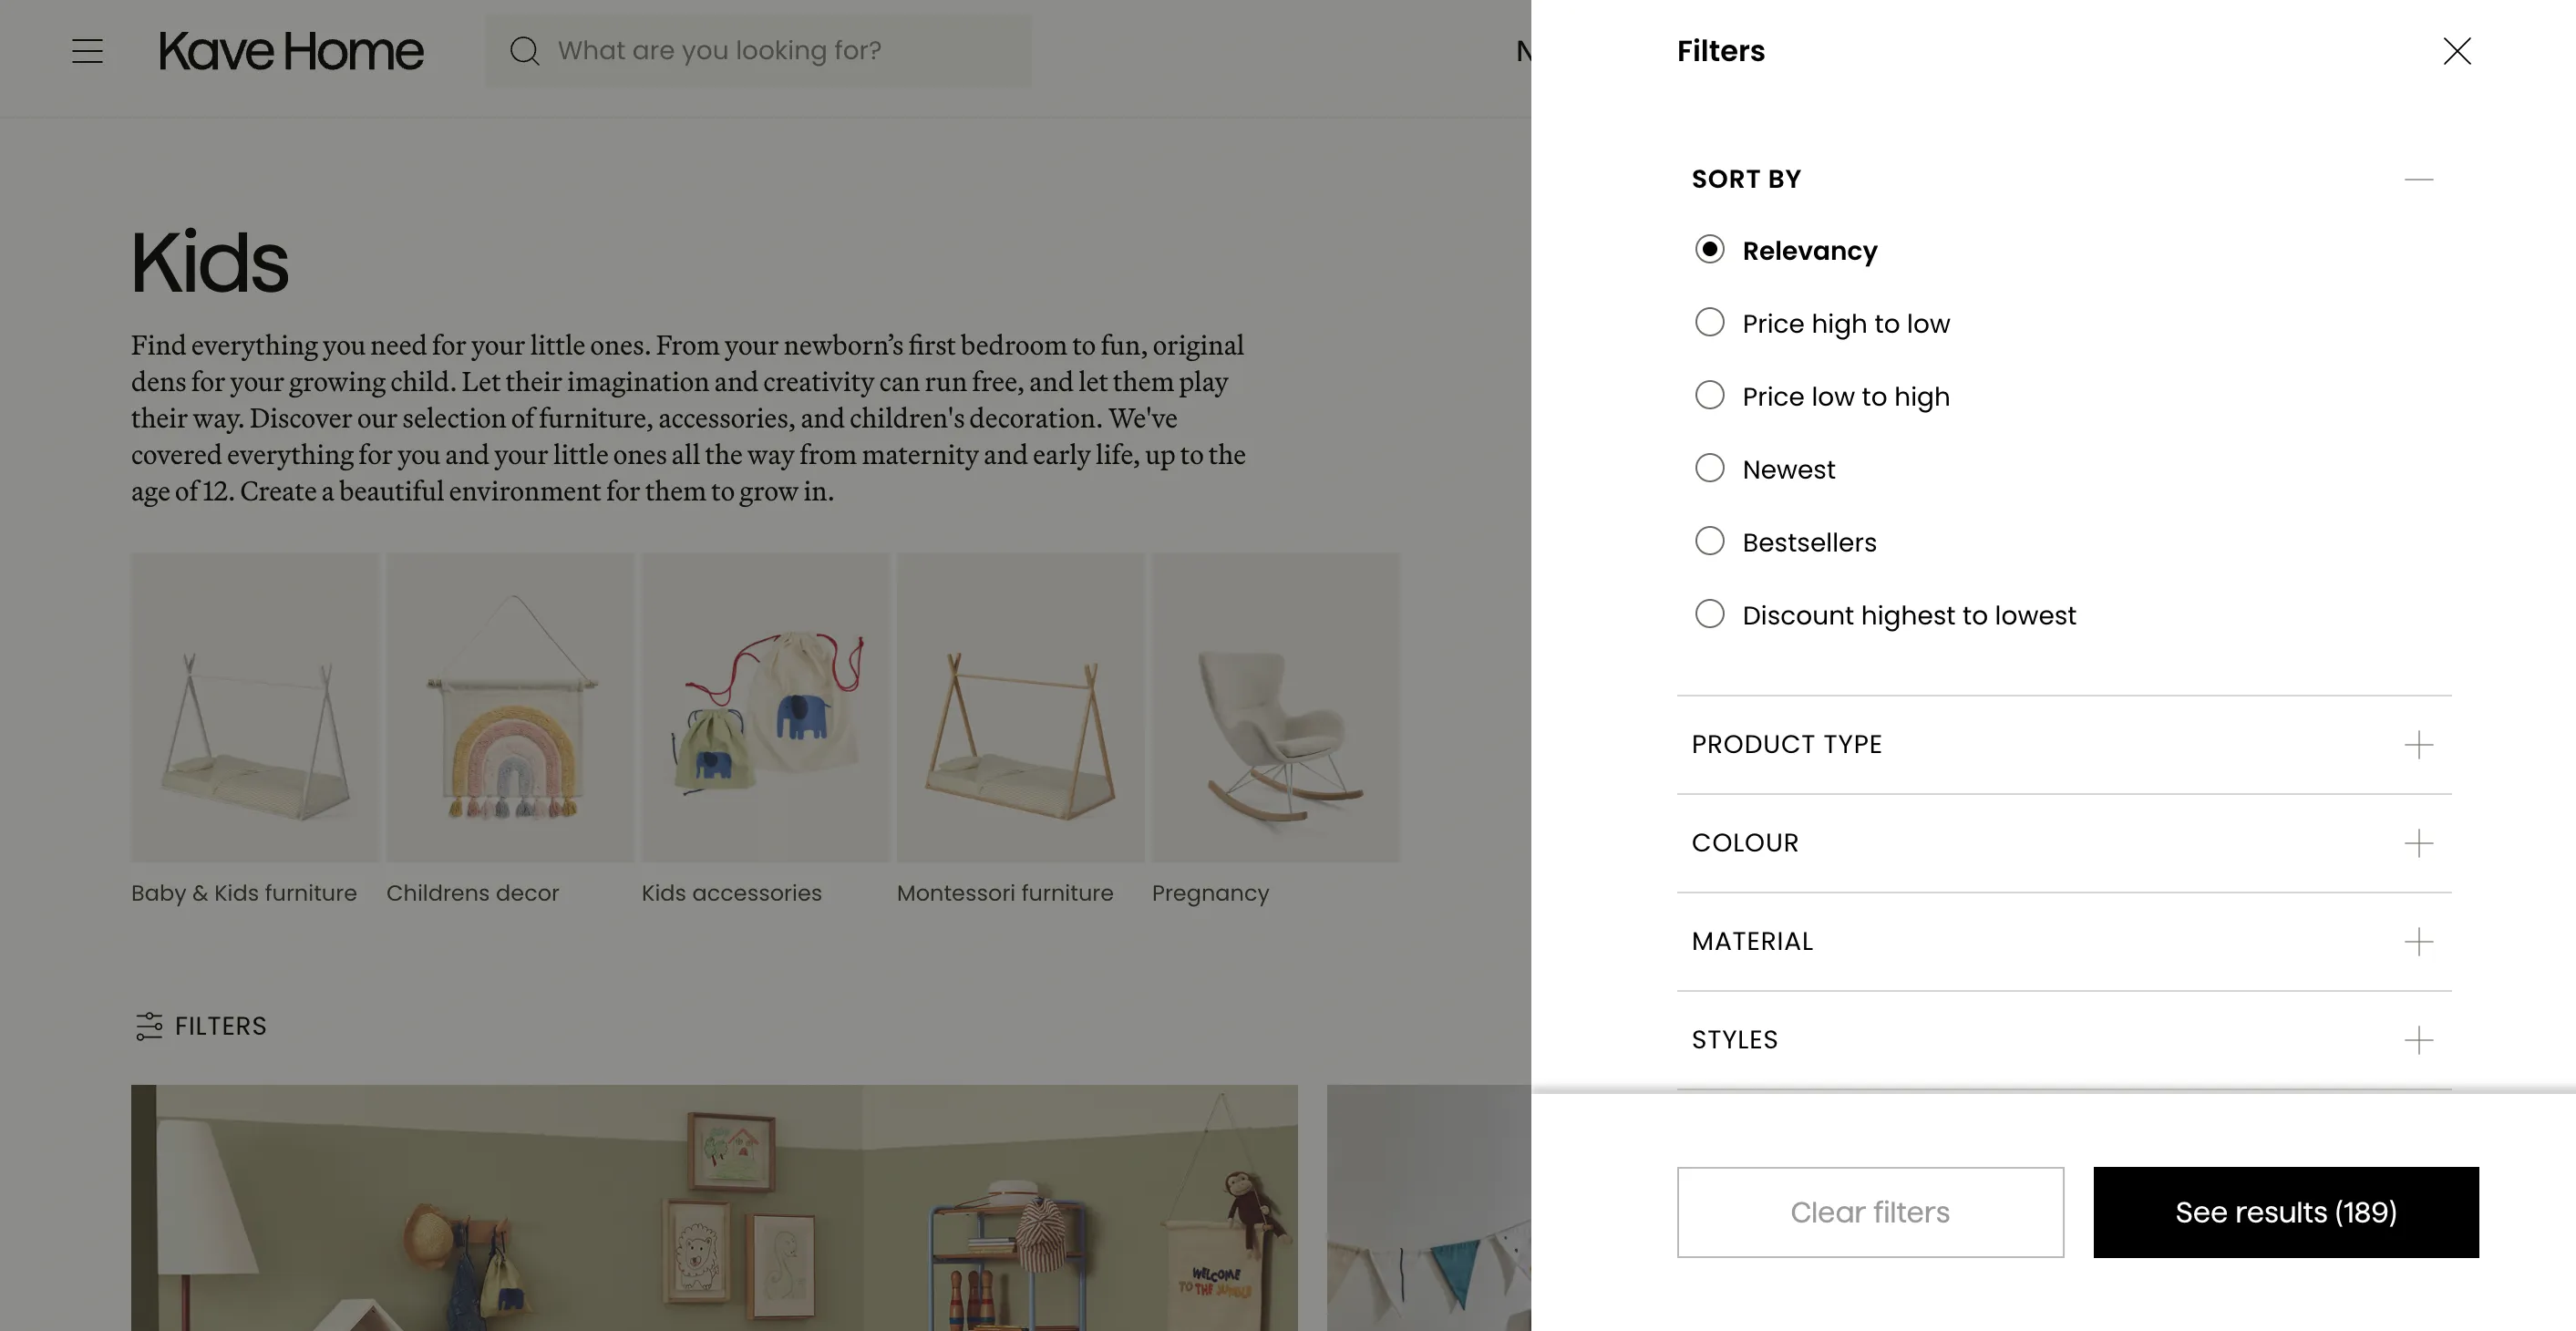Close the Filters panel with X icon
The width and height of the screenshot is (2576, 1331).
(2456, 51)
